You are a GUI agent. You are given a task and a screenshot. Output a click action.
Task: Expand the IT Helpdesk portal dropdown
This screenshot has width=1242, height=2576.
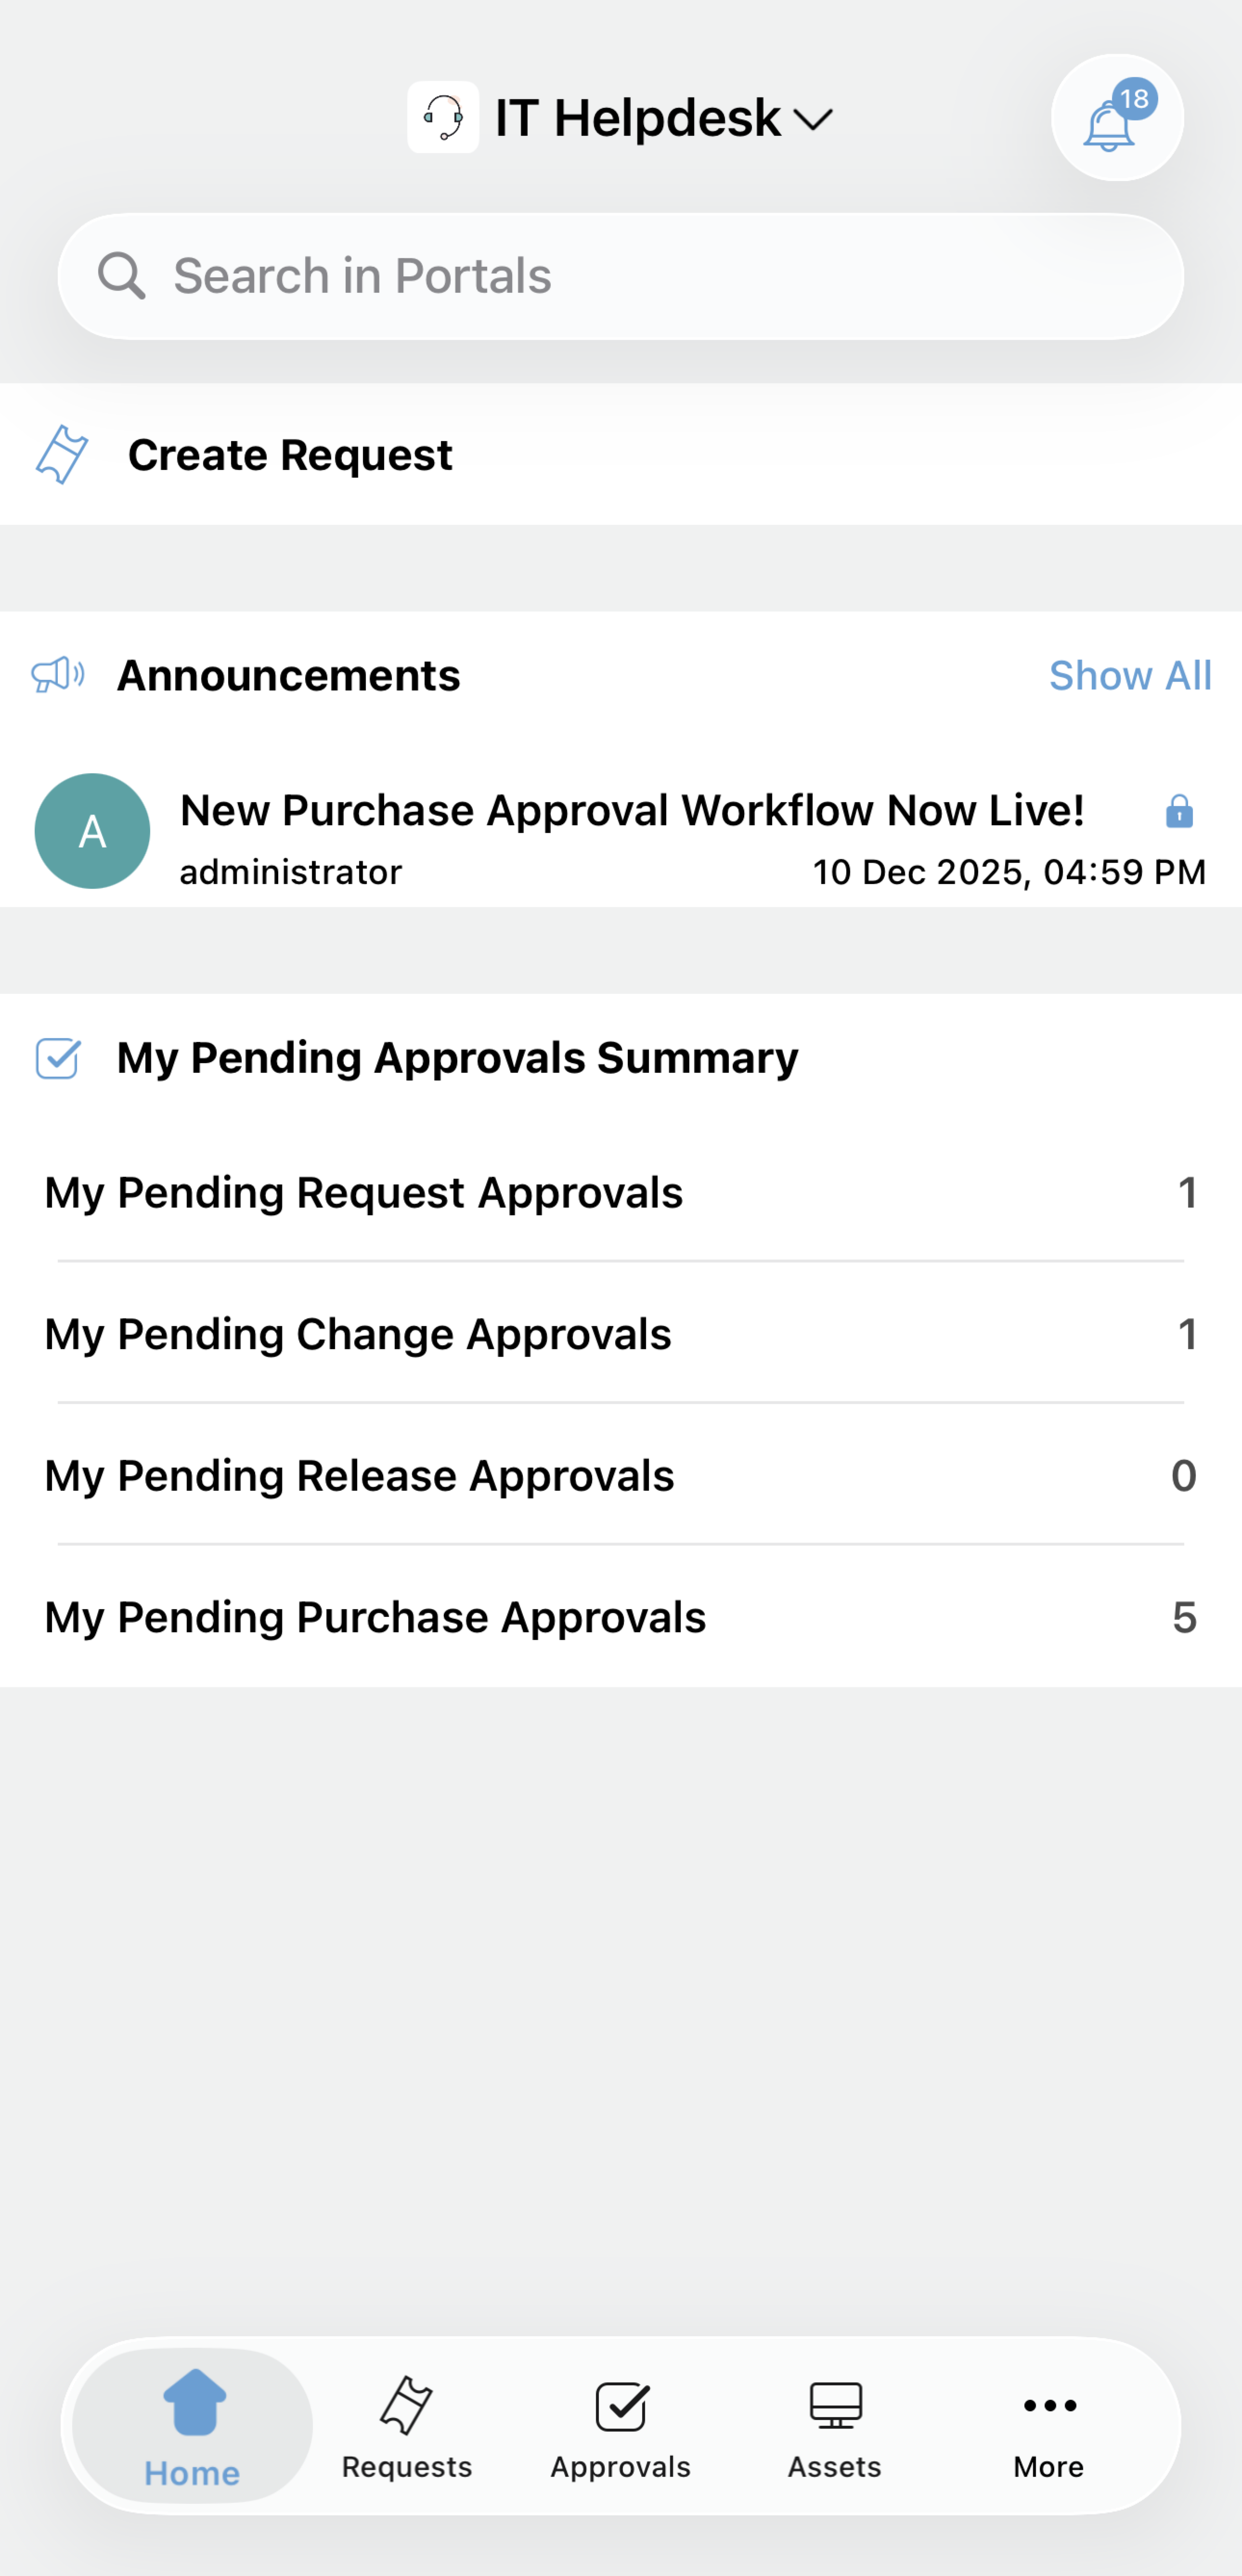(x=812, y=120)
